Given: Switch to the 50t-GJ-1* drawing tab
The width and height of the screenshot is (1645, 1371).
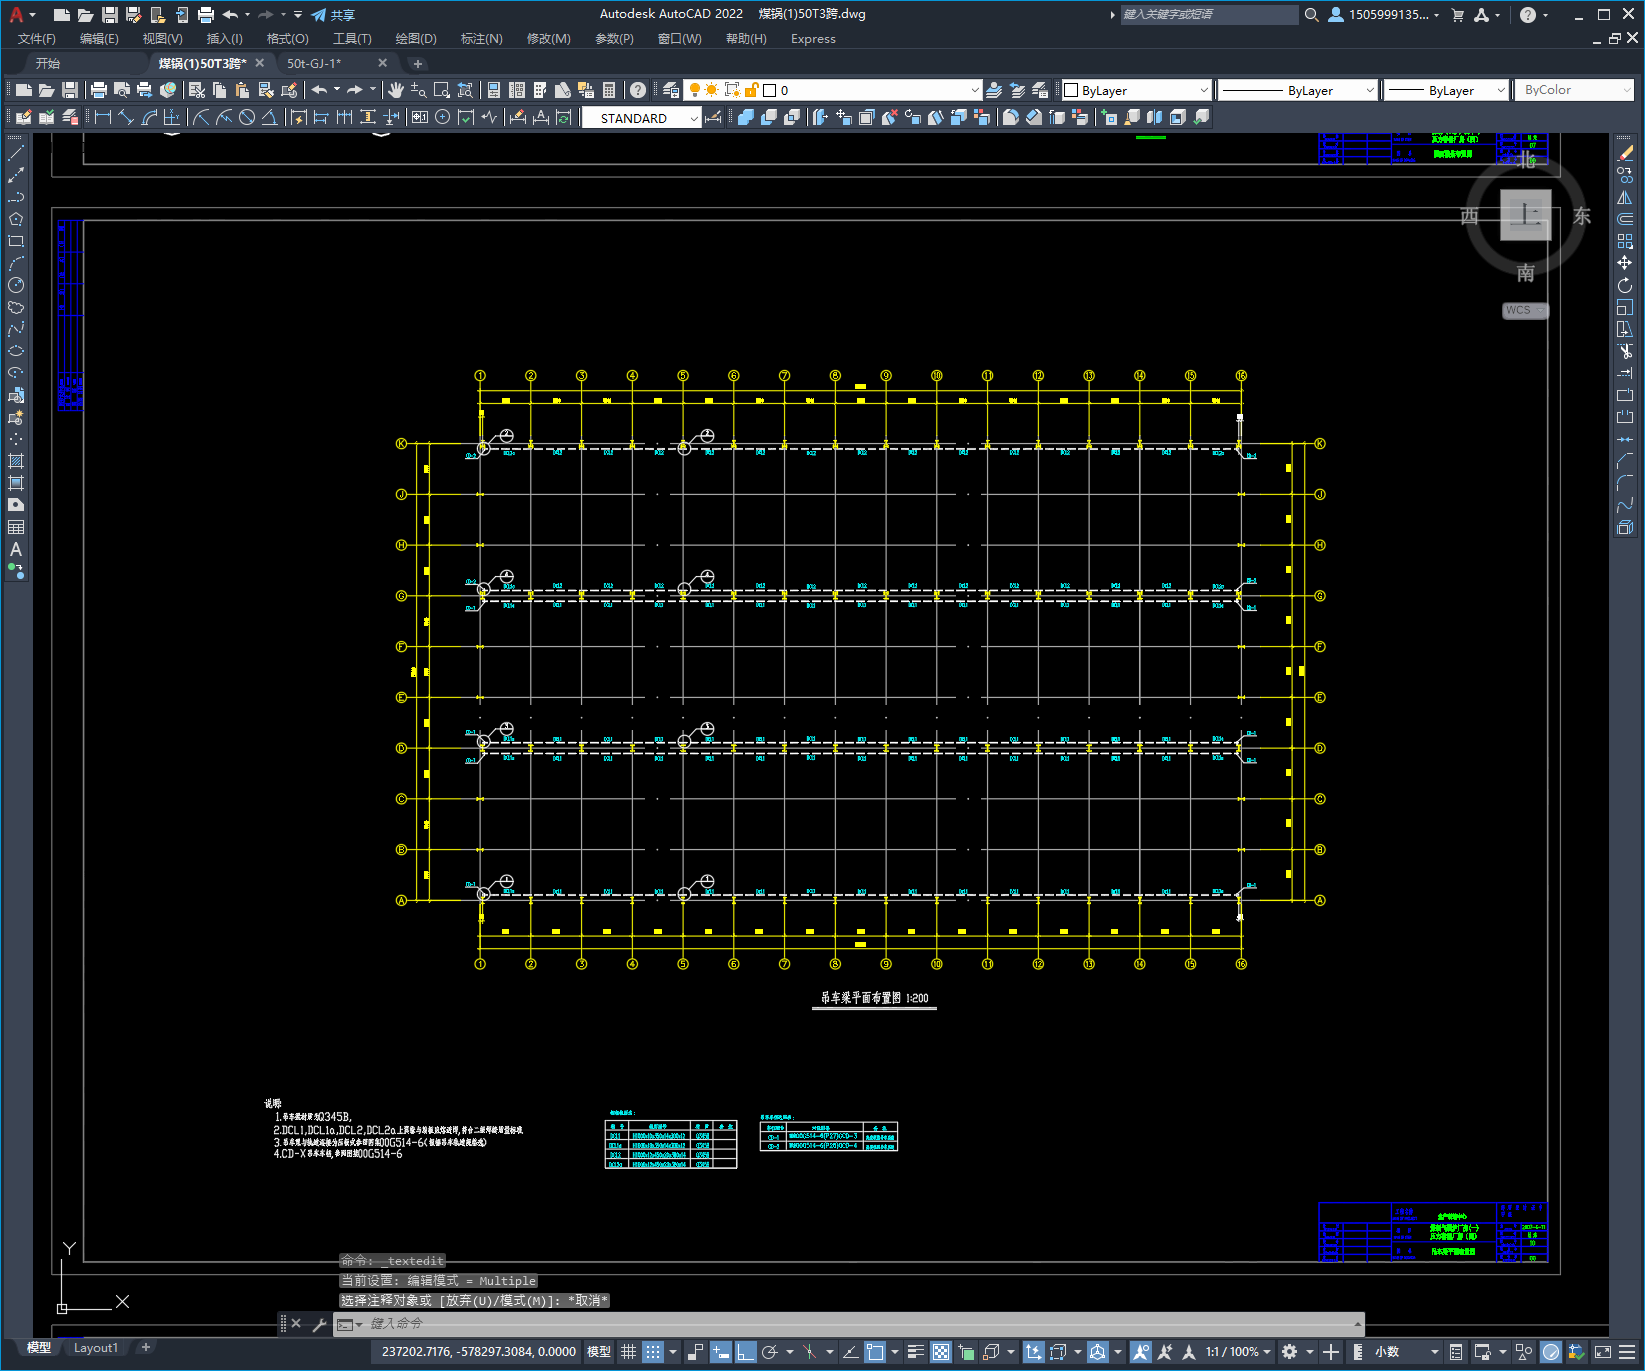Looking at the screenshot, I should click(315, 63).
